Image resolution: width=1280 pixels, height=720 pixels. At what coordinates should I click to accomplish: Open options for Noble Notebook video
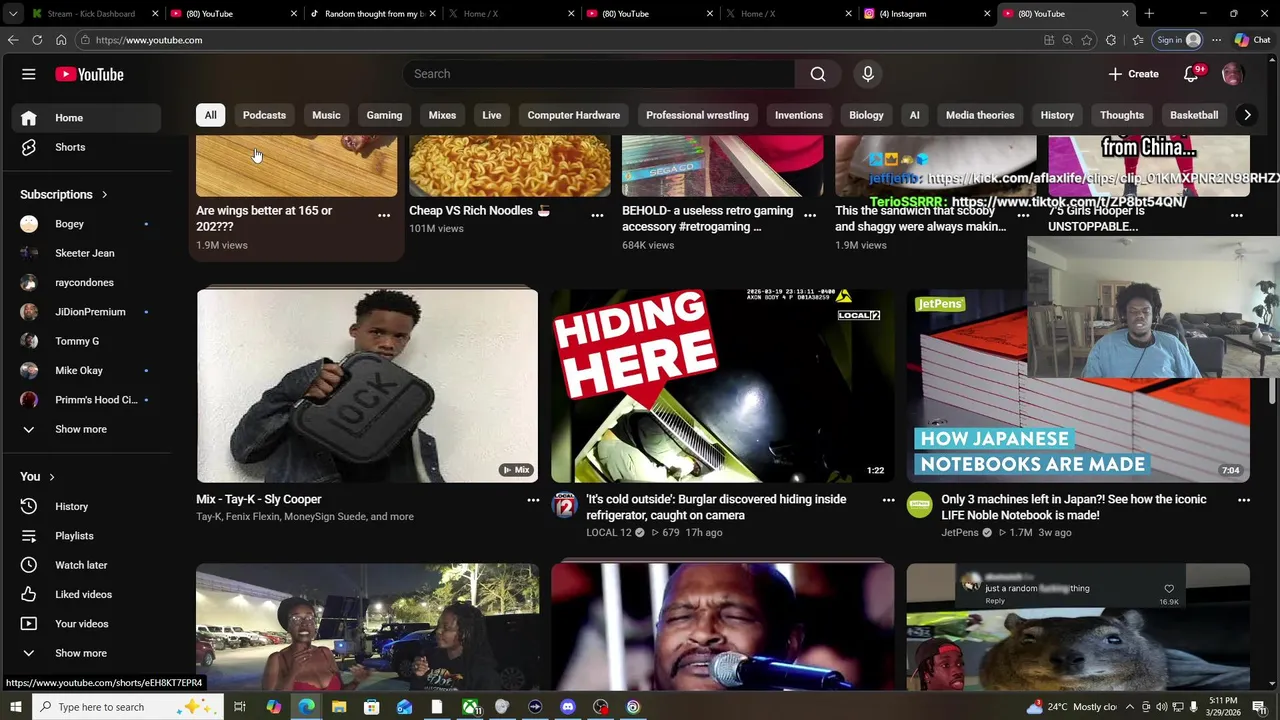(1244, 500)
